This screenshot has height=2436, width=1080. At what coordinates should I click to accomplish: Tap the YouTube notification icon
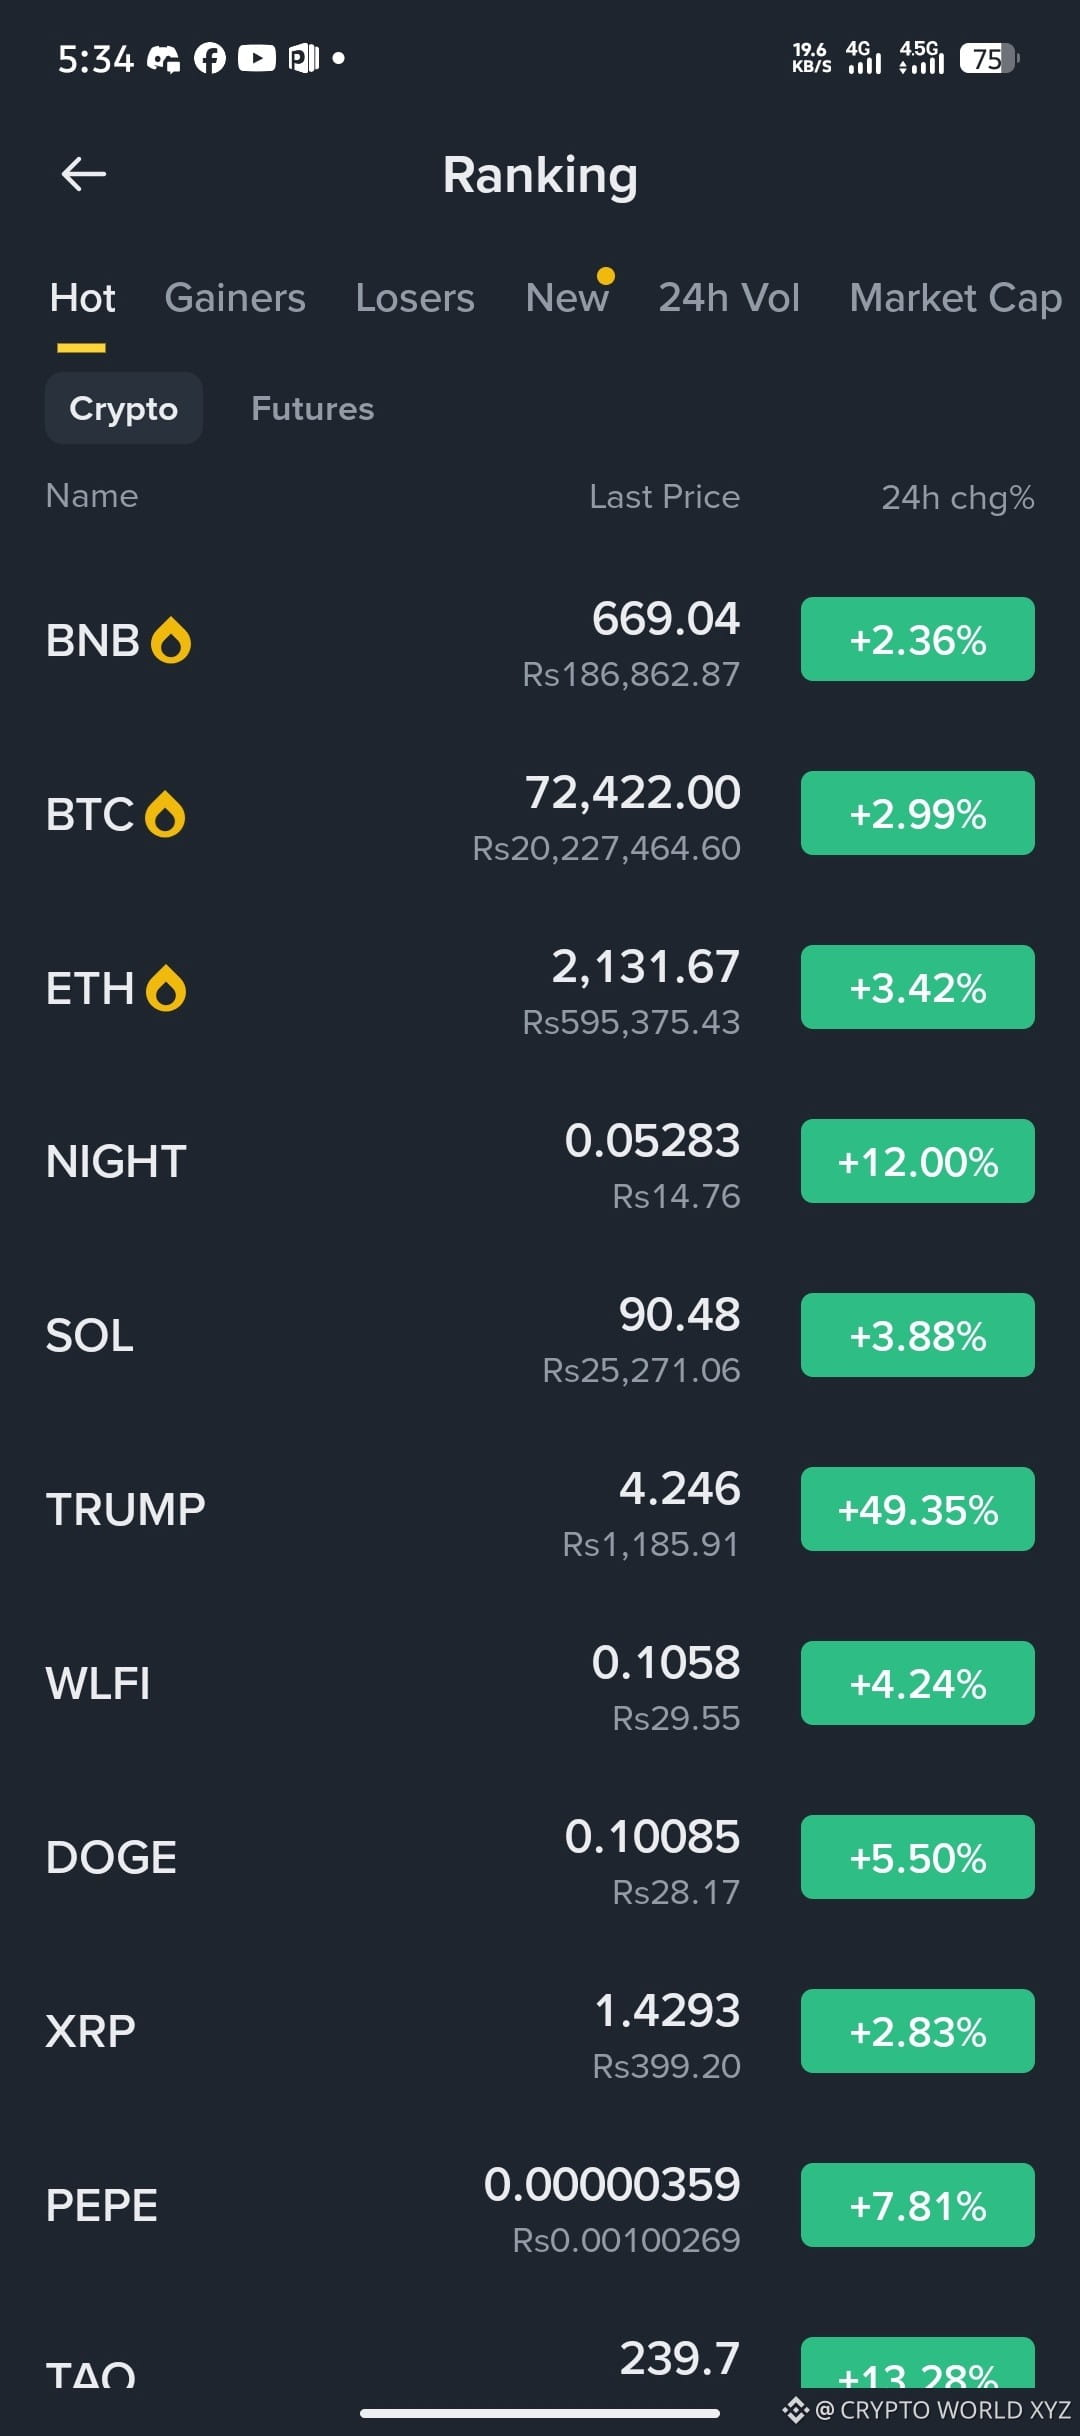pos(256,59)
